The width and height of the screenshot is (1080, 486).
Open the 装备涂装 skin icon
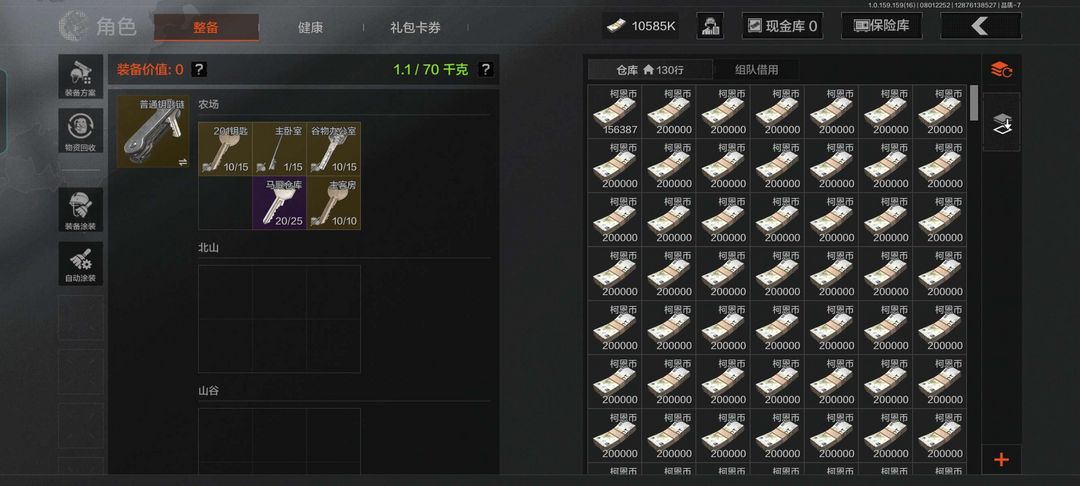tap(81, 209)
